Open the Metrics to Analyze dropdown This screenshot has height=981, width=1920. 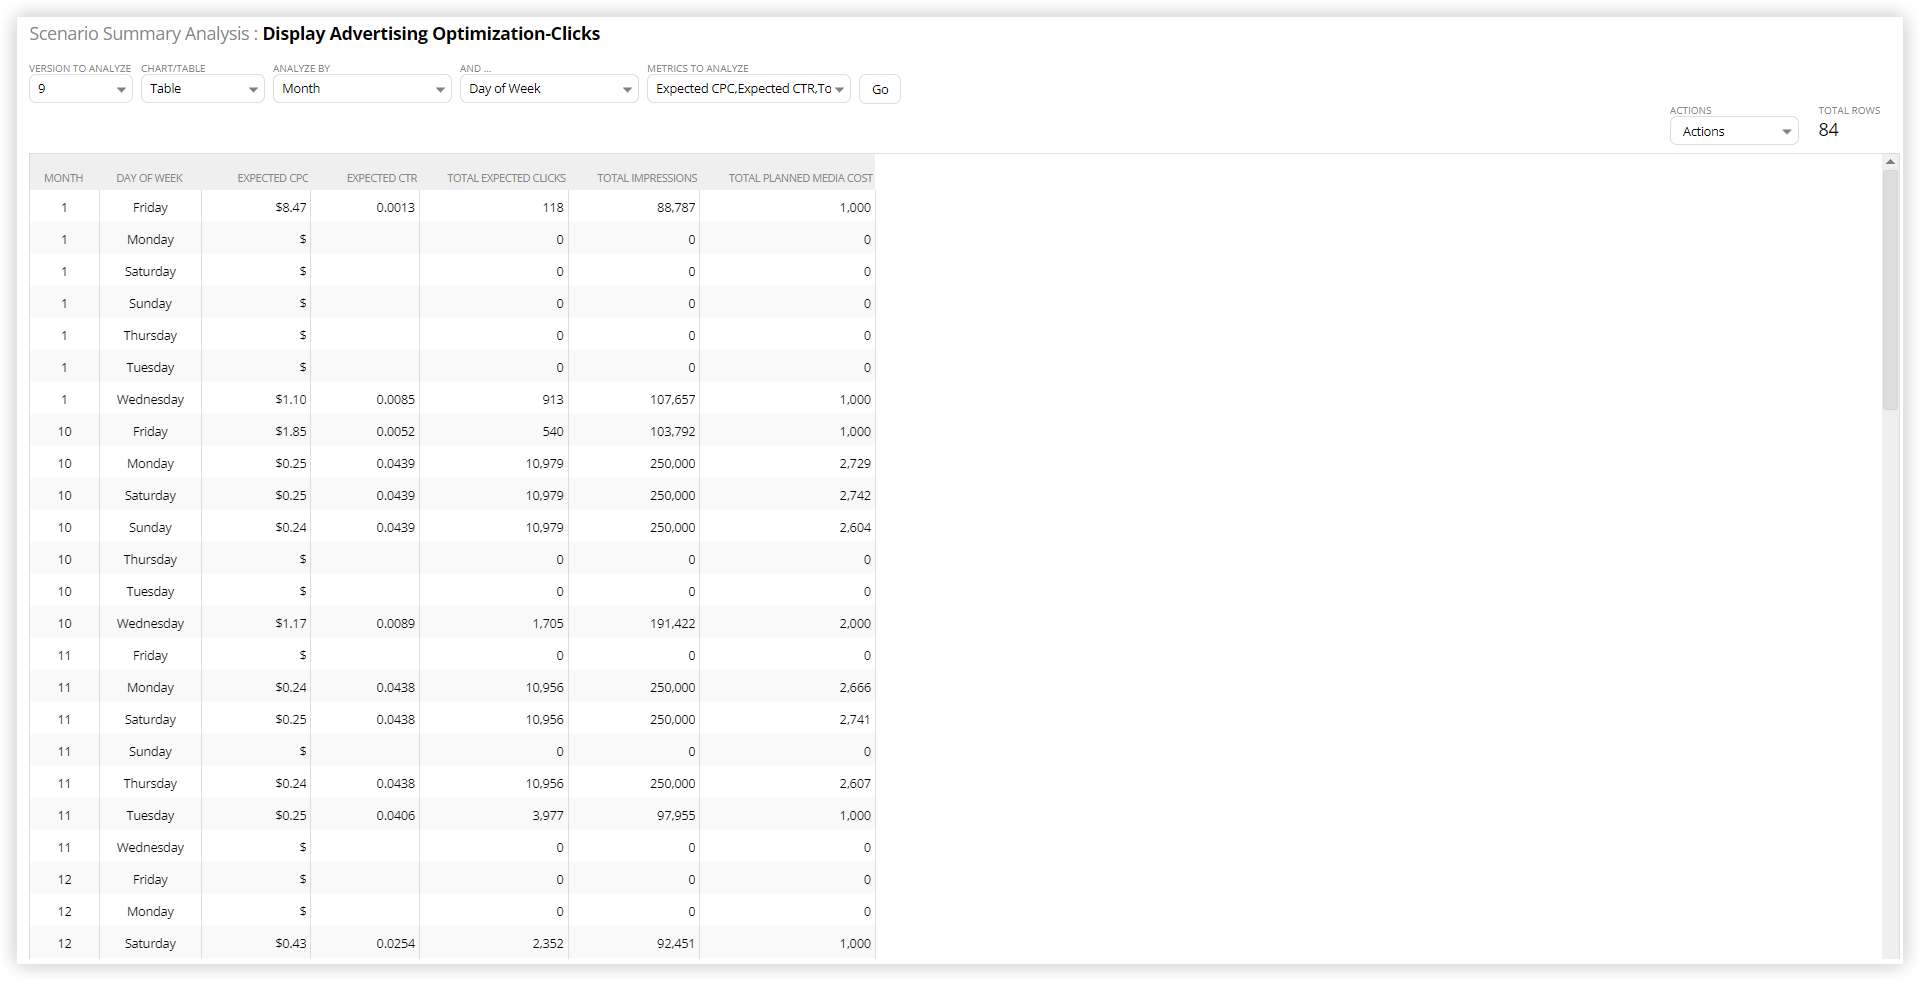748,89
